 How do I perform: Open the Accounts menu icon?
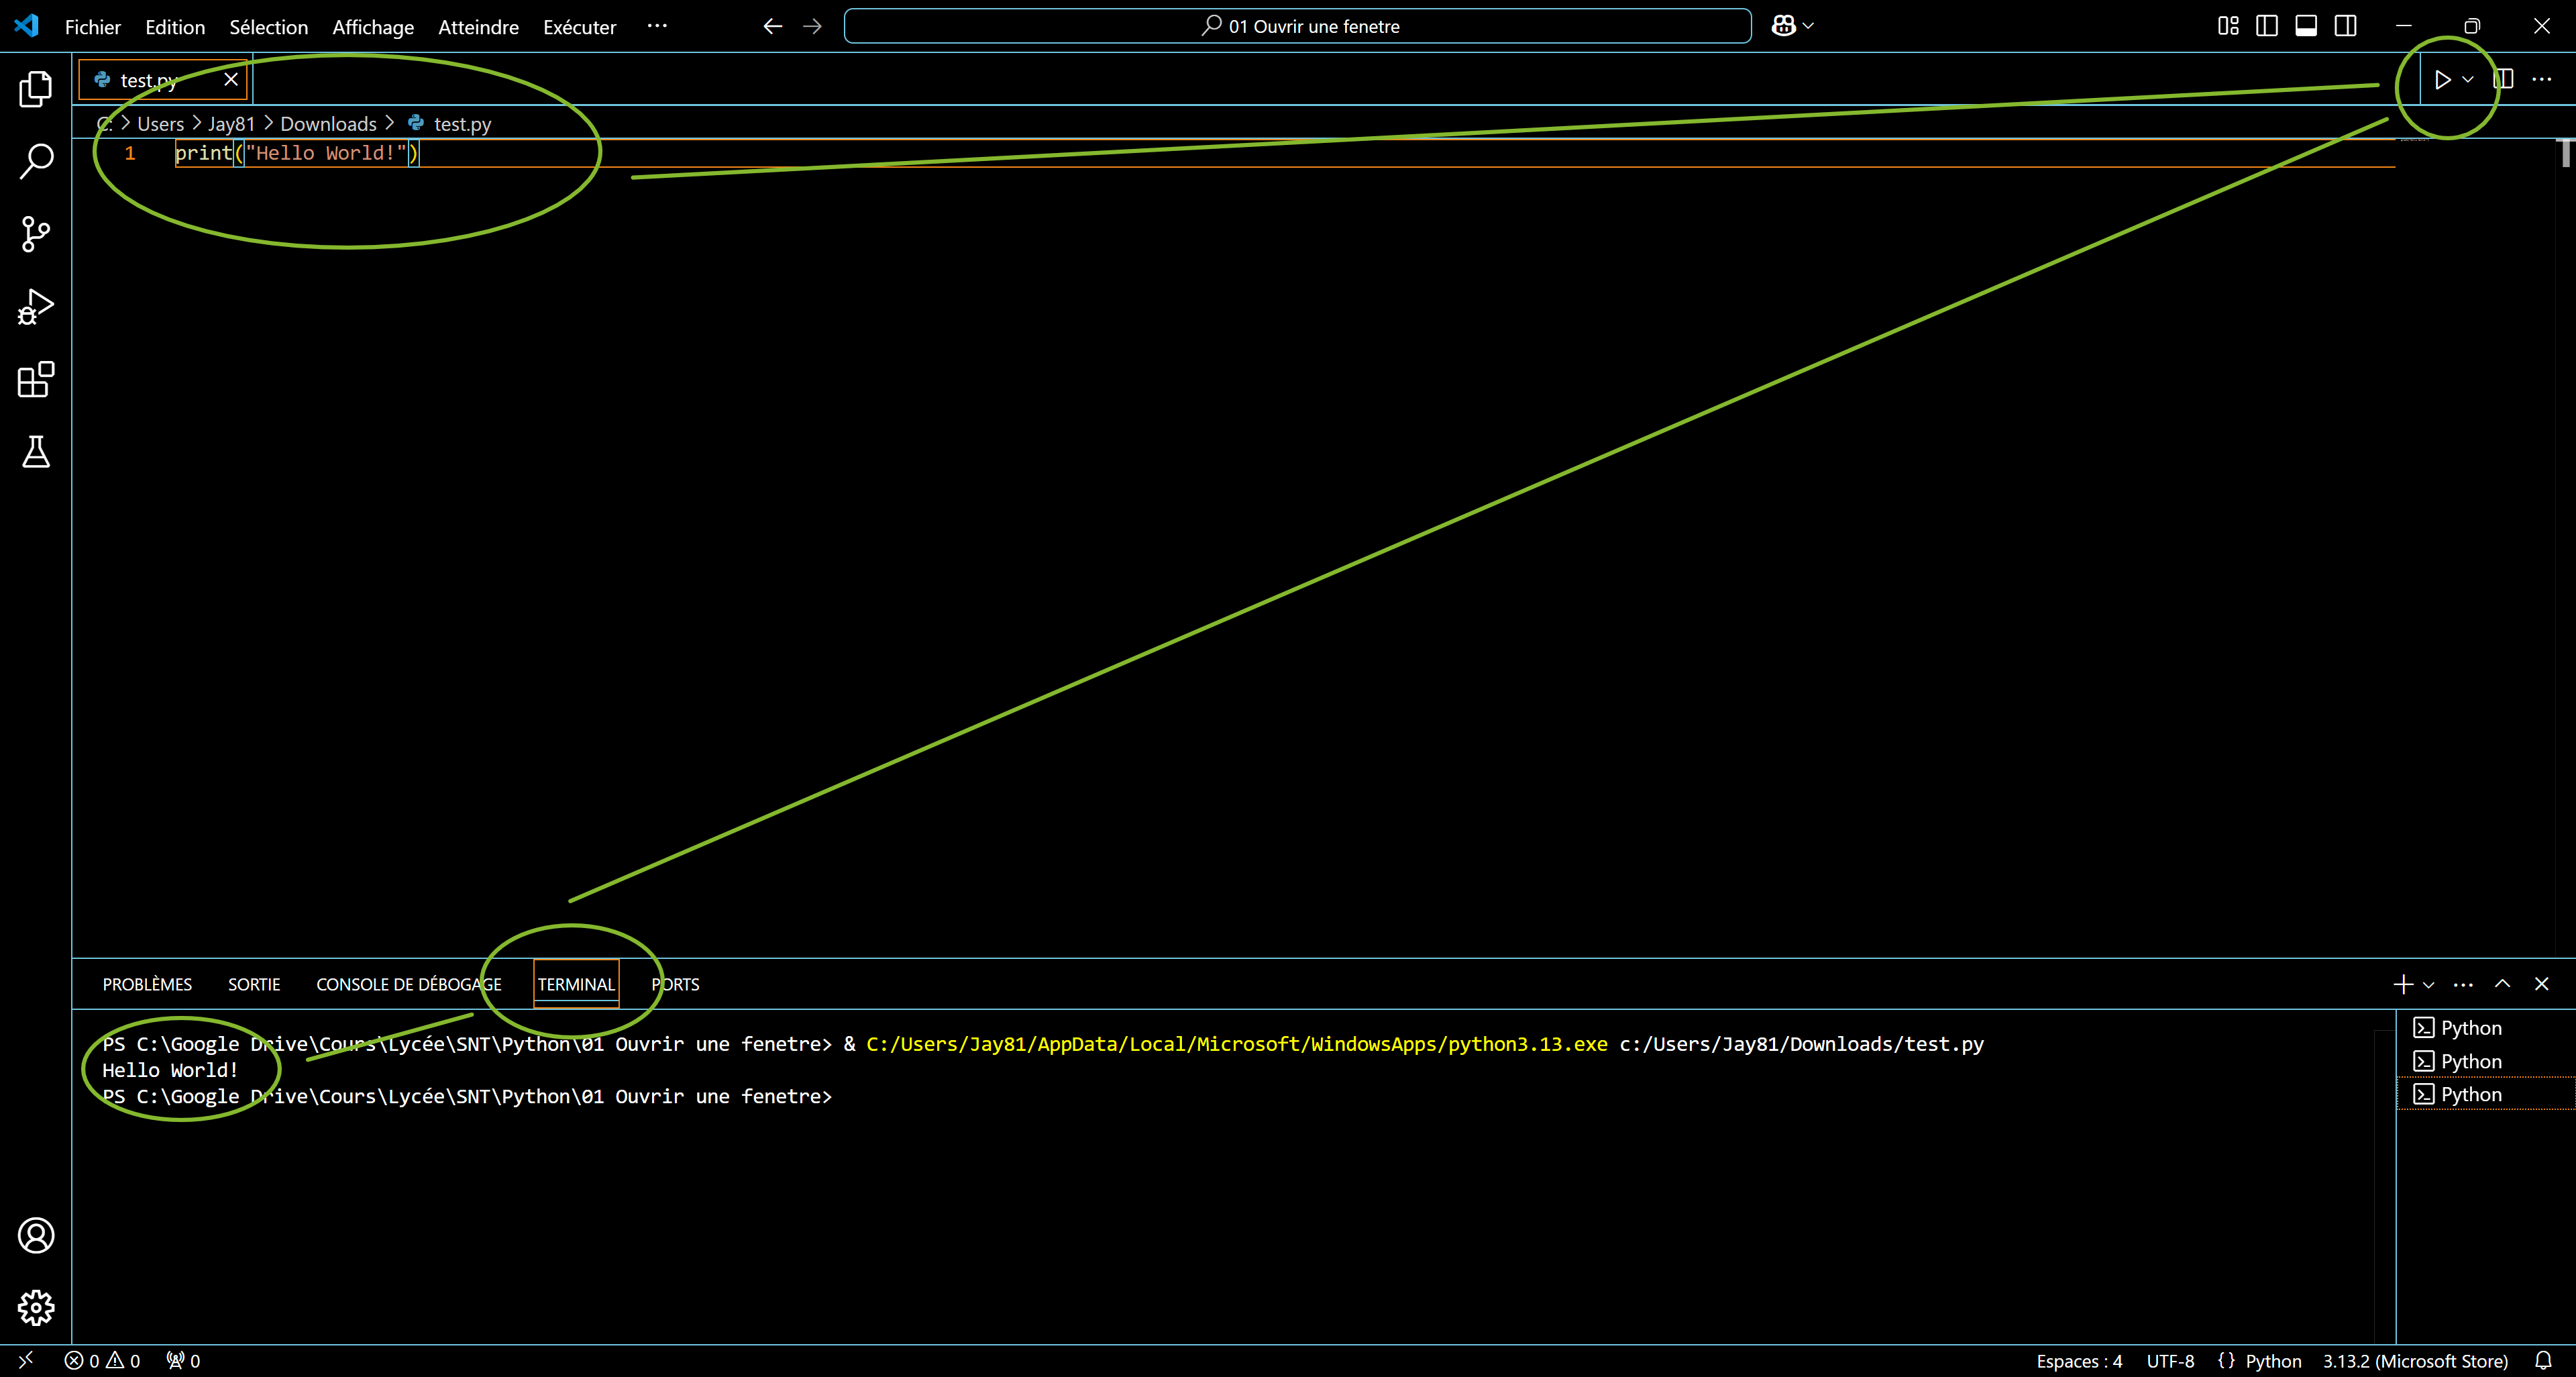[x=36, y=1236]
